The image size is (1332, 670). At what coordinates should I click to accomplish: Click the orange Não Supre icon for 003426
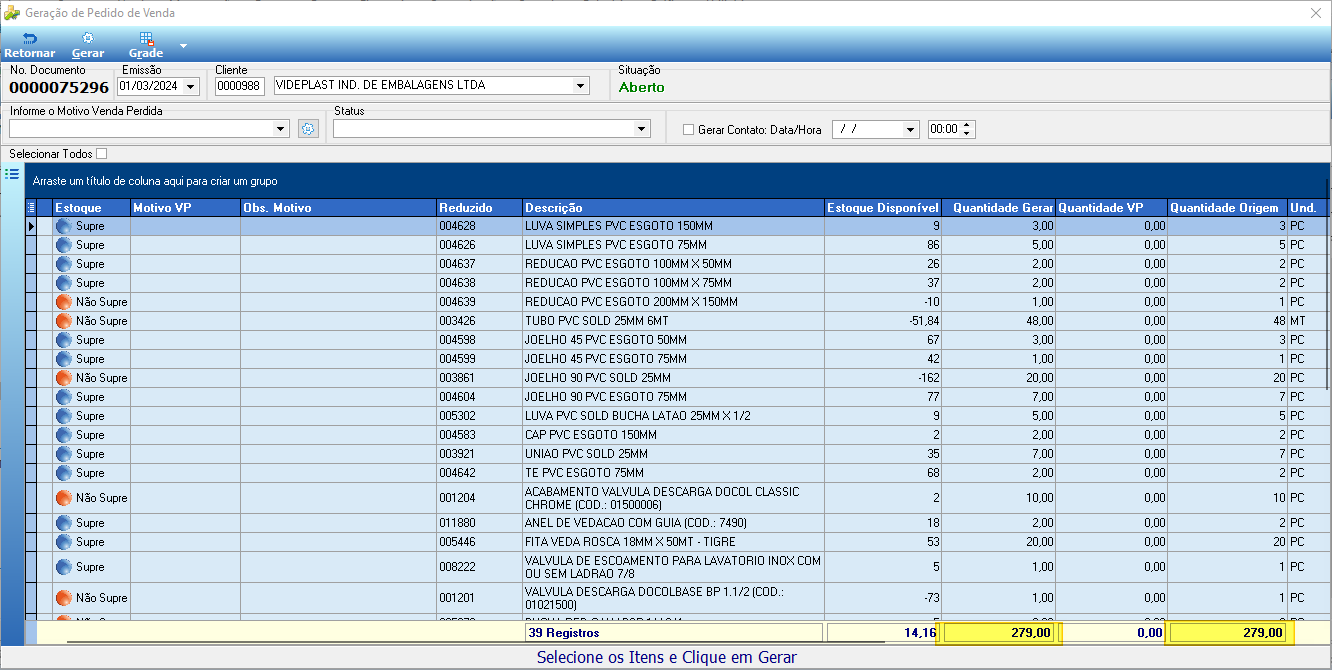pyautogui.click(x=64, y=321)
